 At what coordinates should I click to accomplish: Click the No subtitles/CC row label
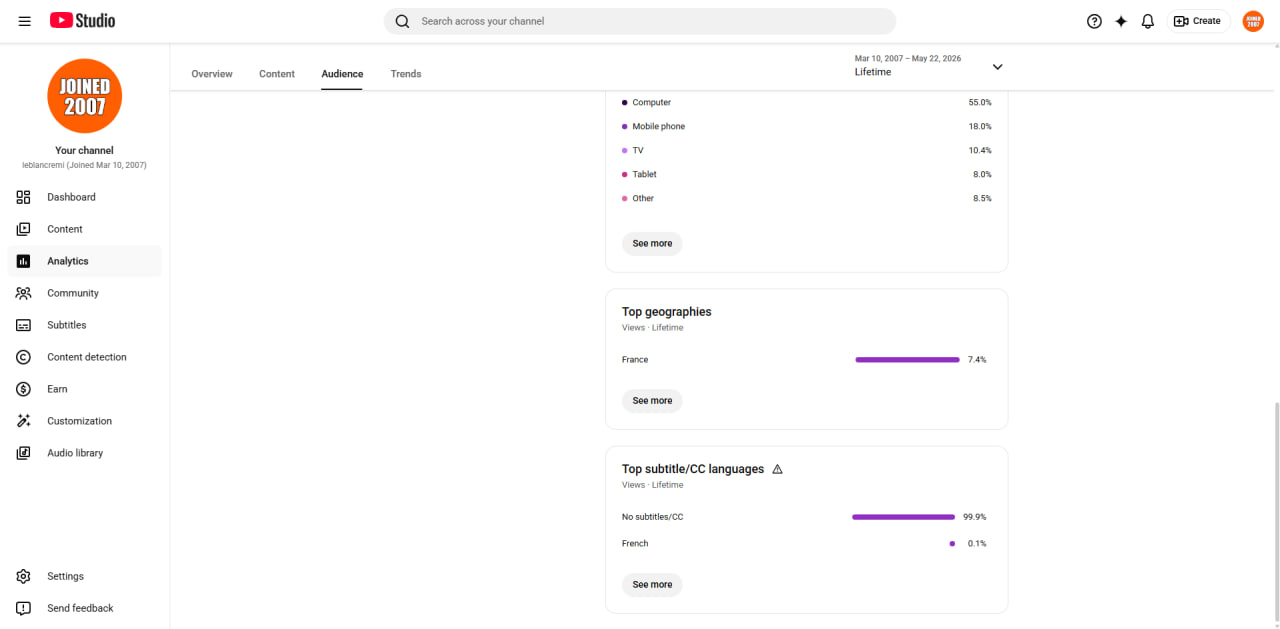coord(652,517)
